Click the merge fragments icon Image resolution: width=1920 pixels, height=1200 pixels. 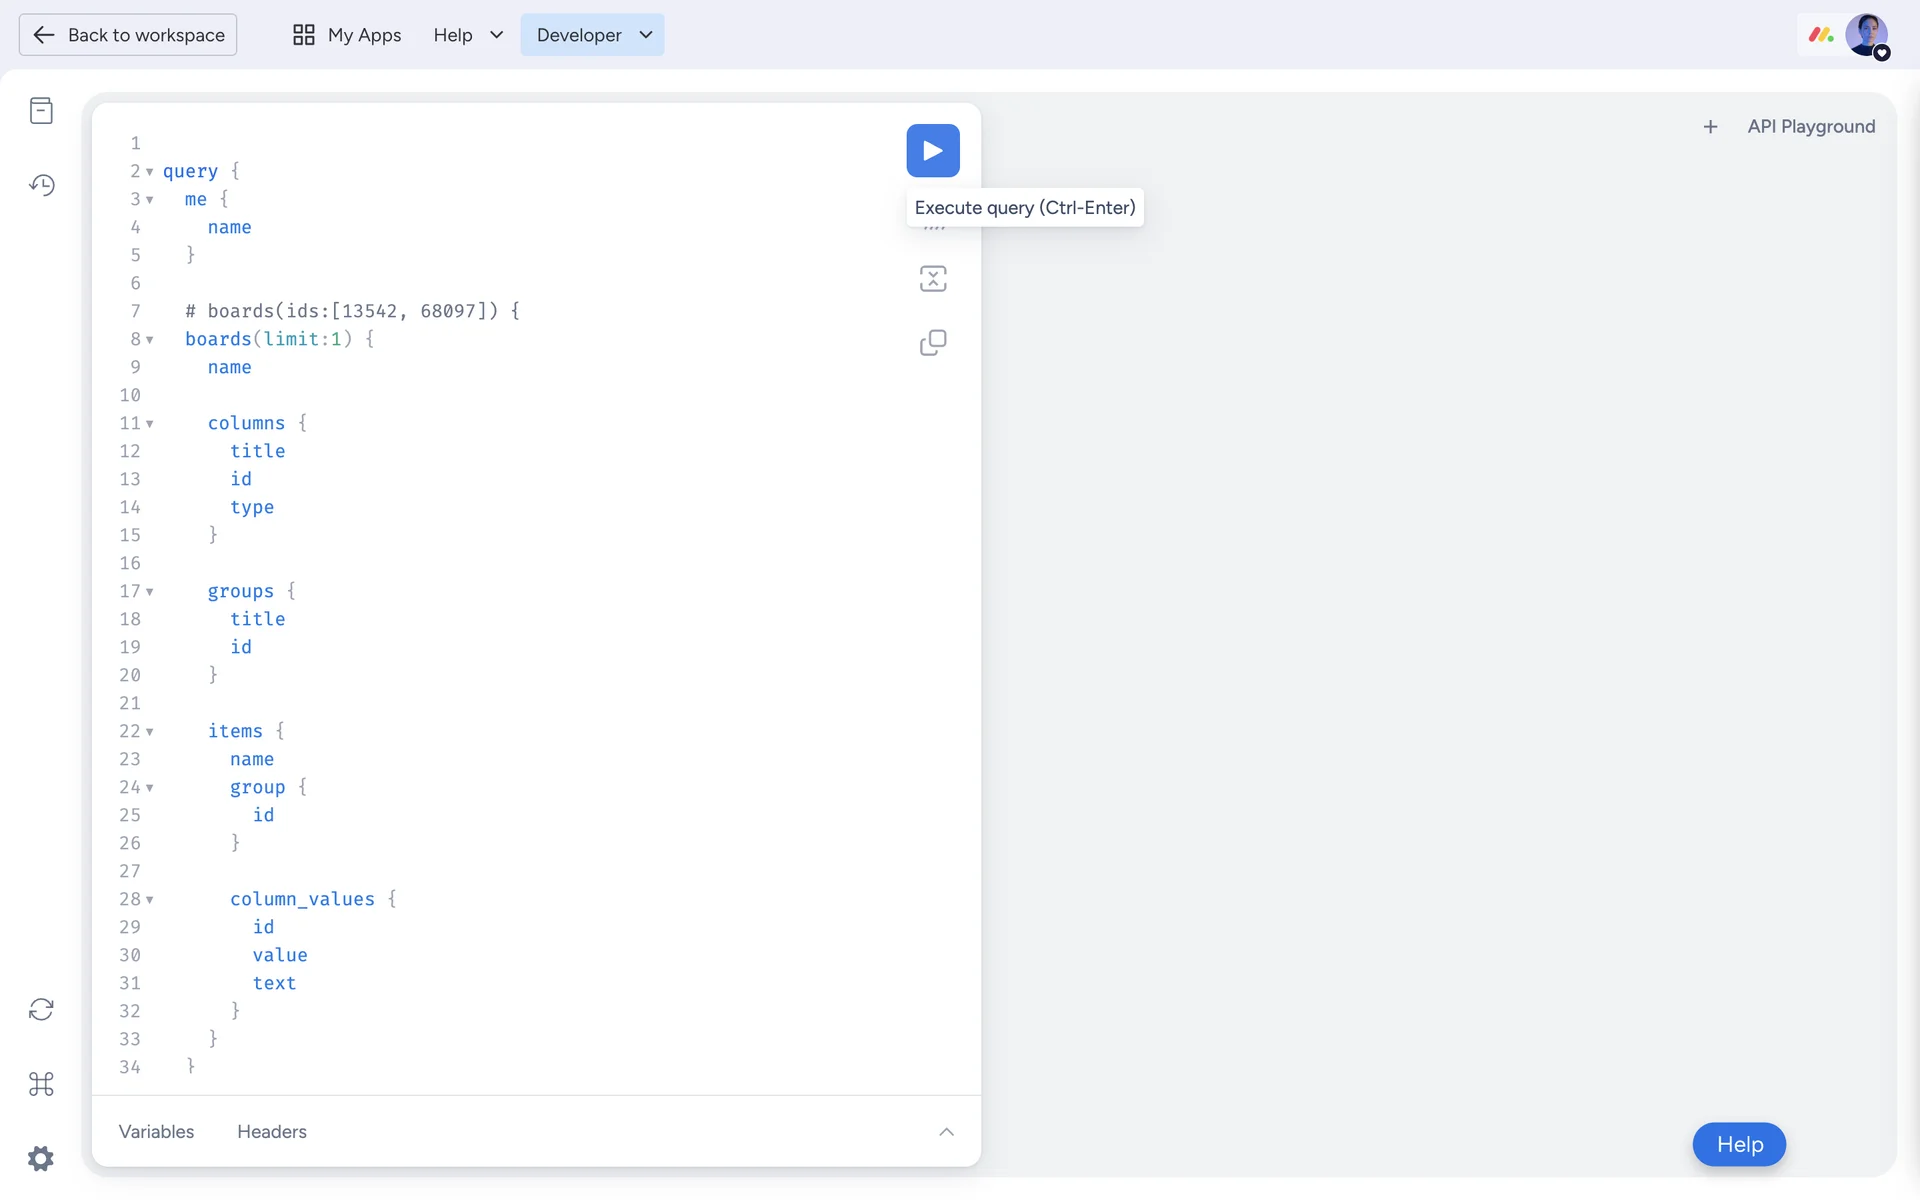(932, 279)
